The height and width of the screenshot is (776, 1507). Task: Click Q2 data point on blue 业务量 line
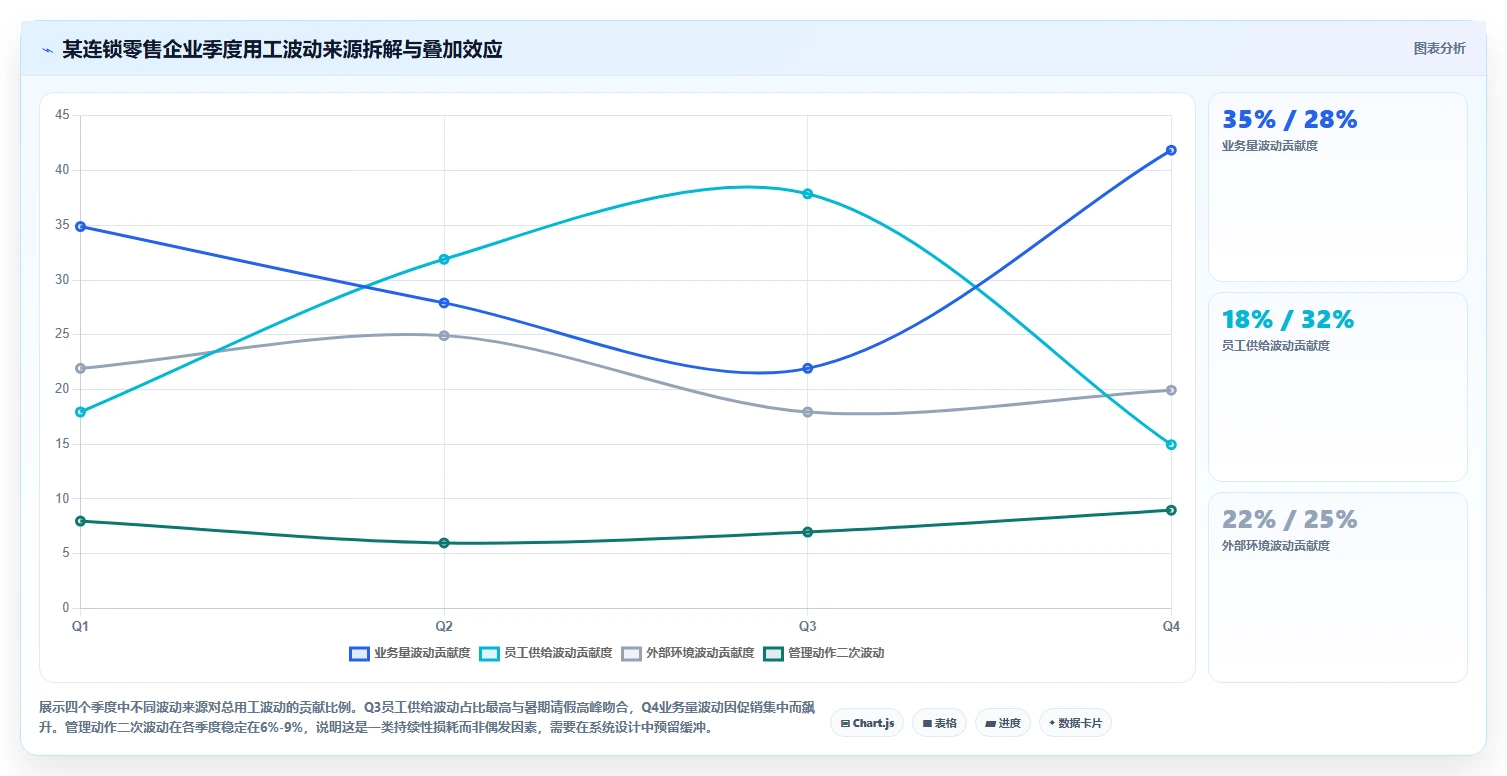[x=444, y=303]
